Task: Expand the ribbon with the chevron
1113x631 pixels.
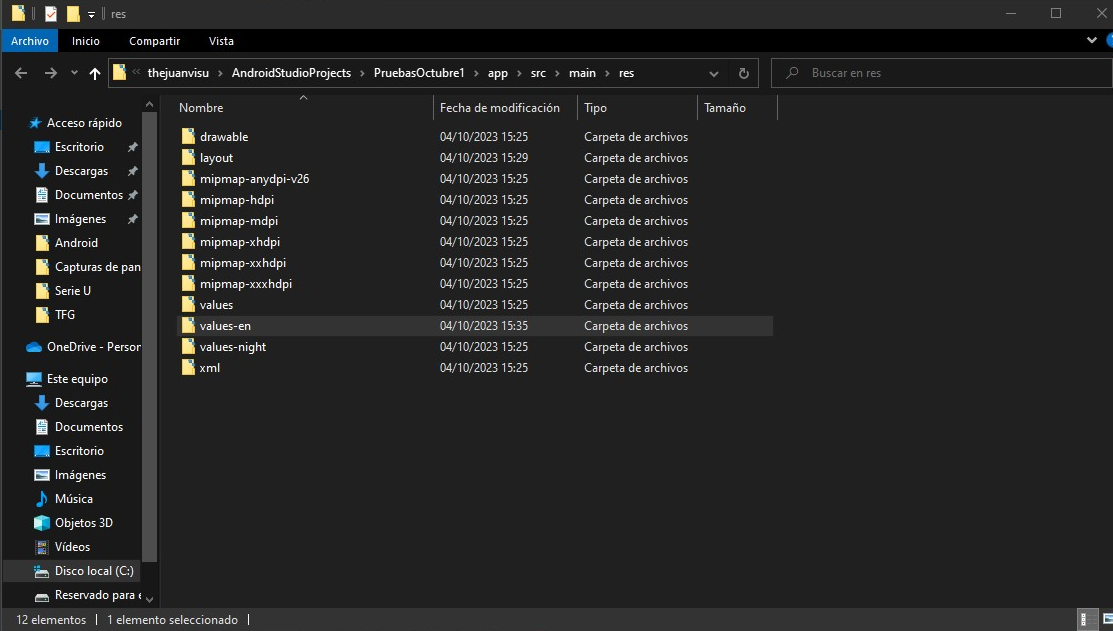Action: click(x=1091, y=41)
